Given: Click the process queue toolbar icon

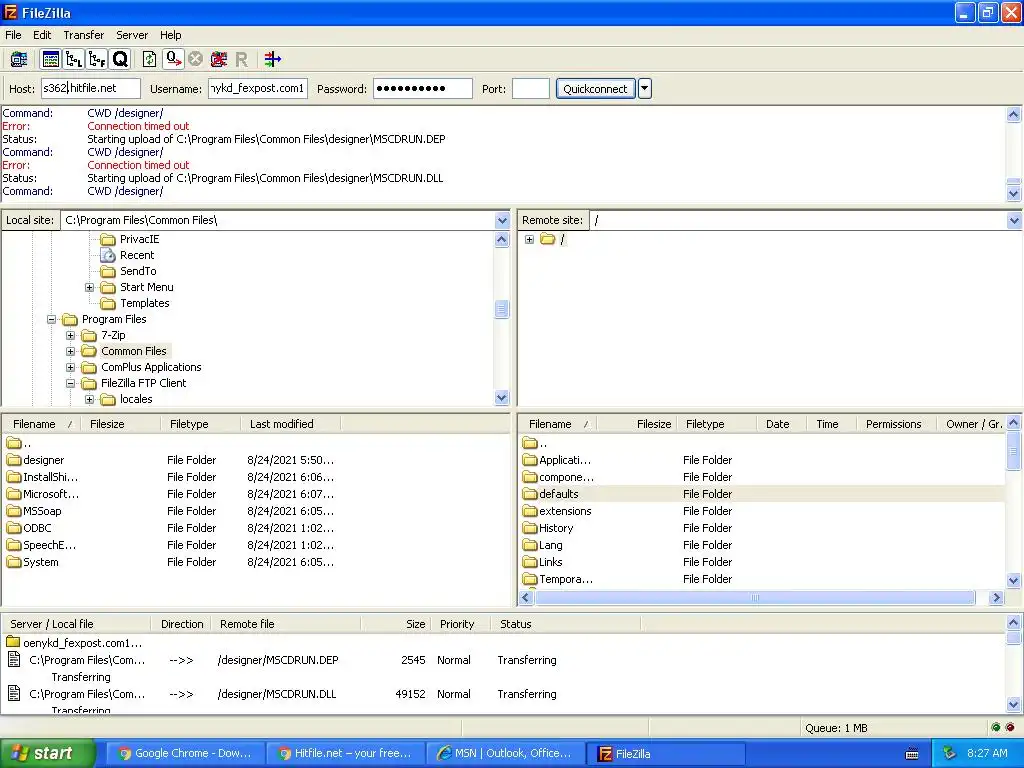Looking at the screenshot, I should click(x=173, y=59).
